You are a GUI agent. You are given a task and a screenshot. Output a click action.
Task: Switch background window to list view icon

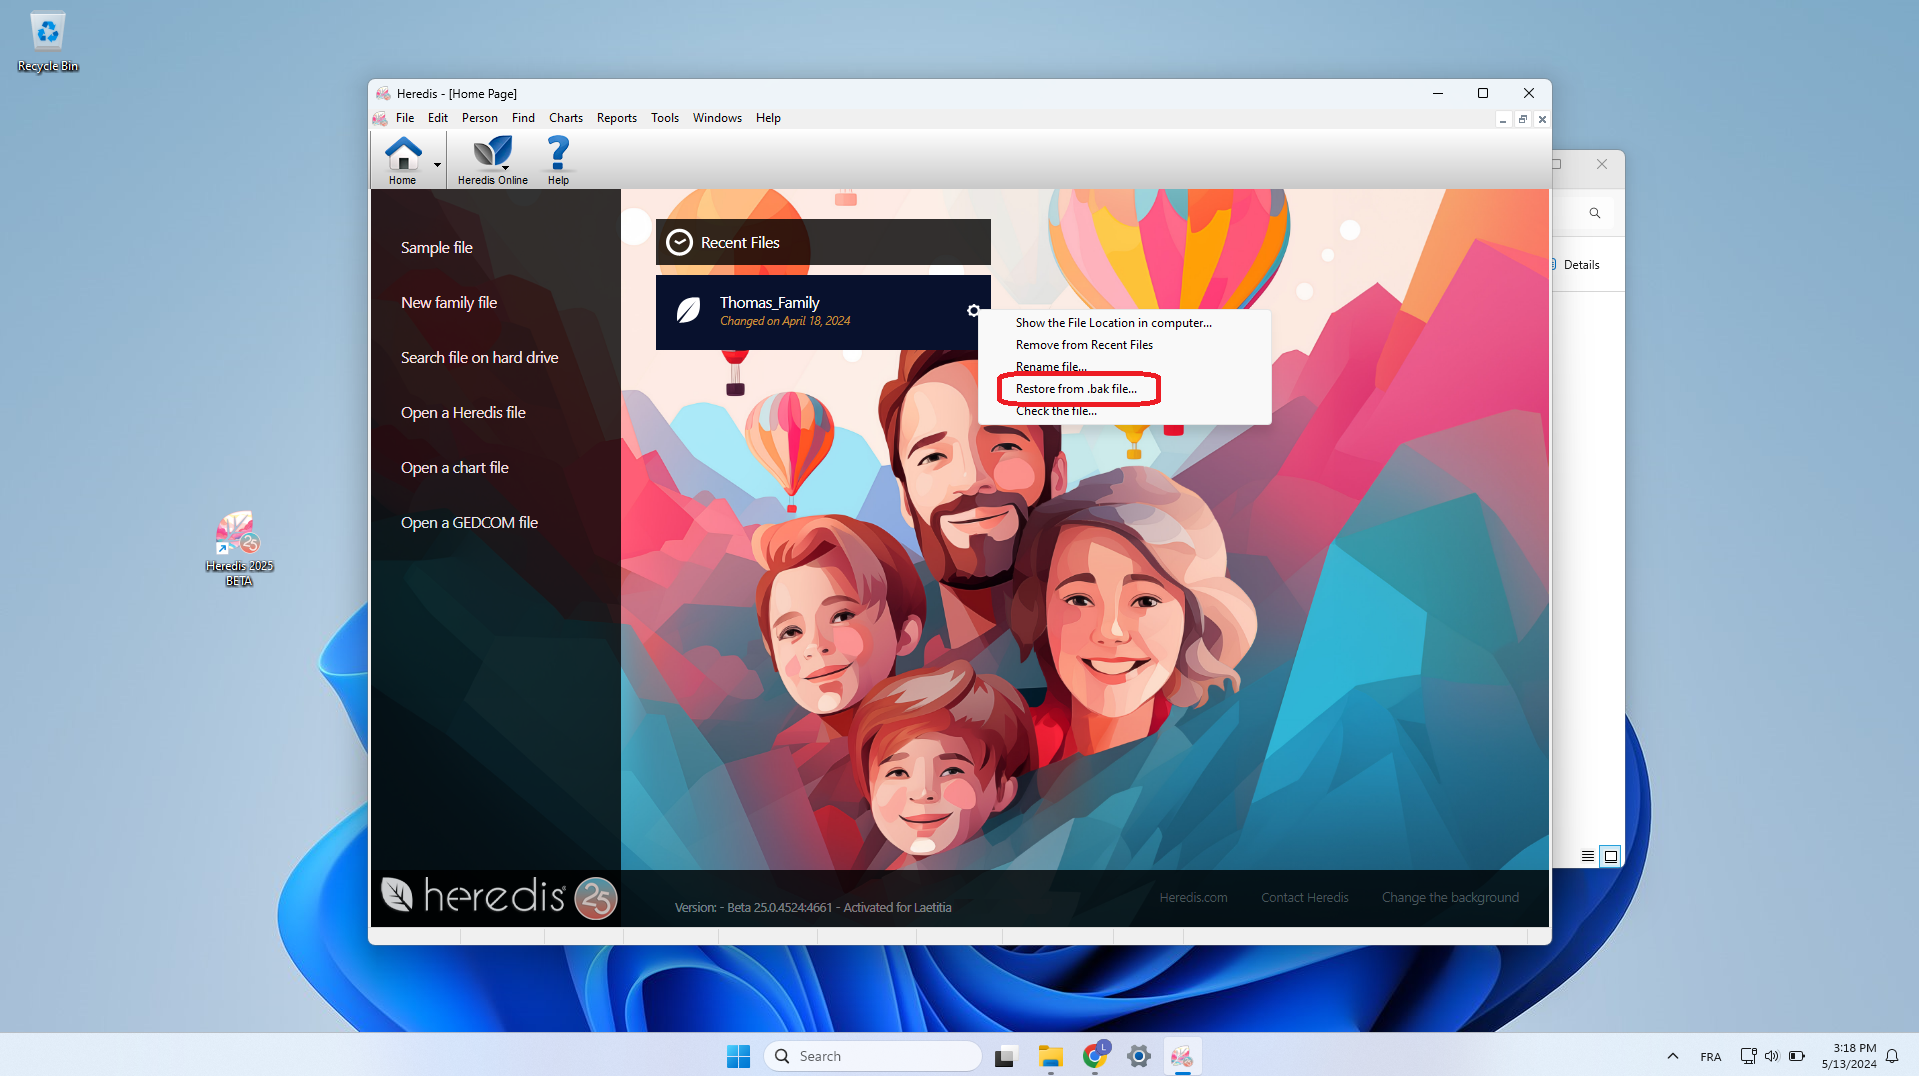coord(1588,856)
